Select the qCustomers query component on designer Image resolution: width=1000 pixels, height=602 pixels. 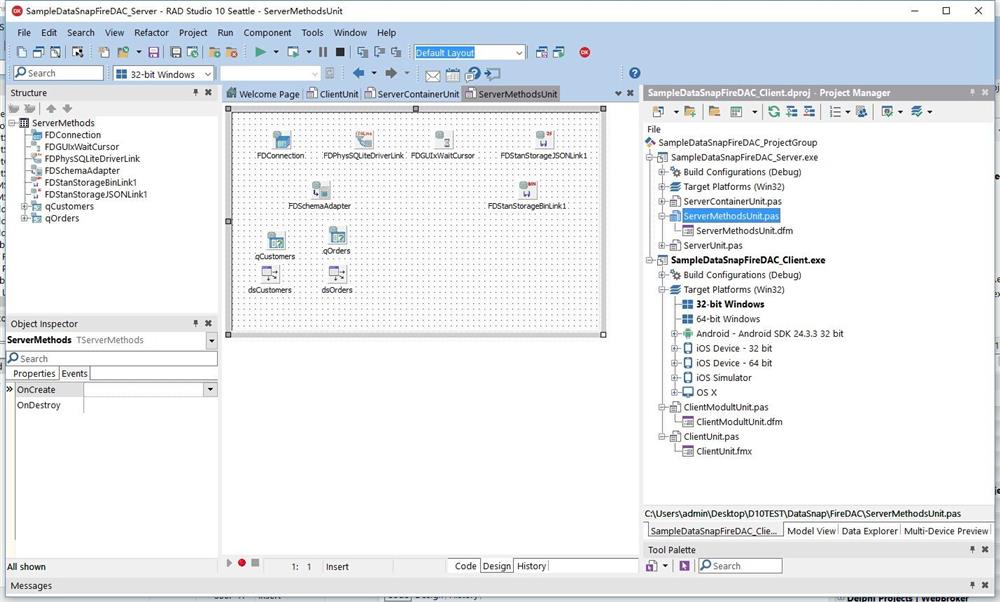click(276, 240)
